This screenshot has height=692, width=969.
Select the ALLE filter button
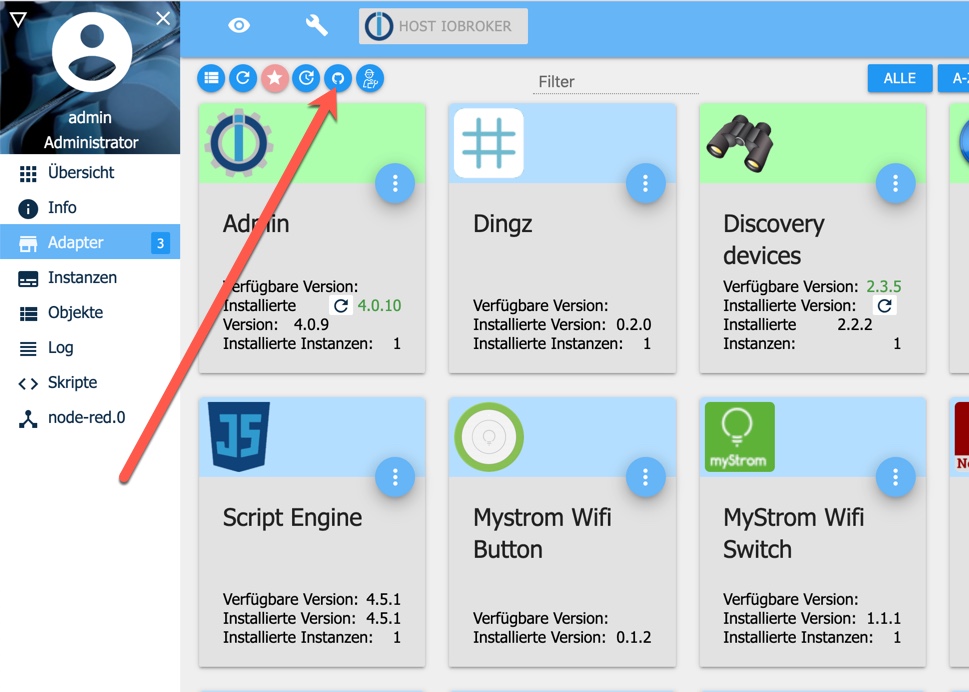pos(899,78)
